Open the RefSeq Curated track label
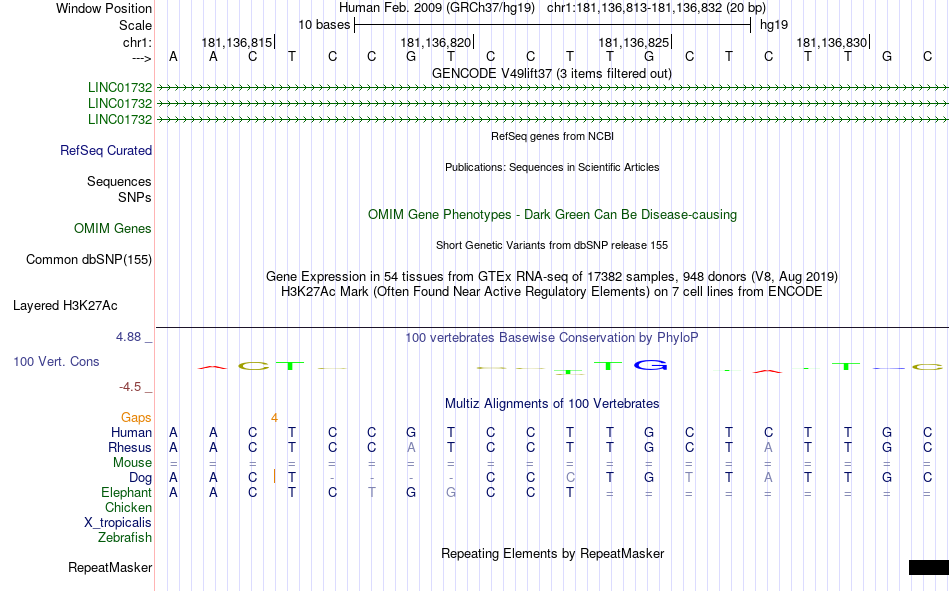 [106, 150]
